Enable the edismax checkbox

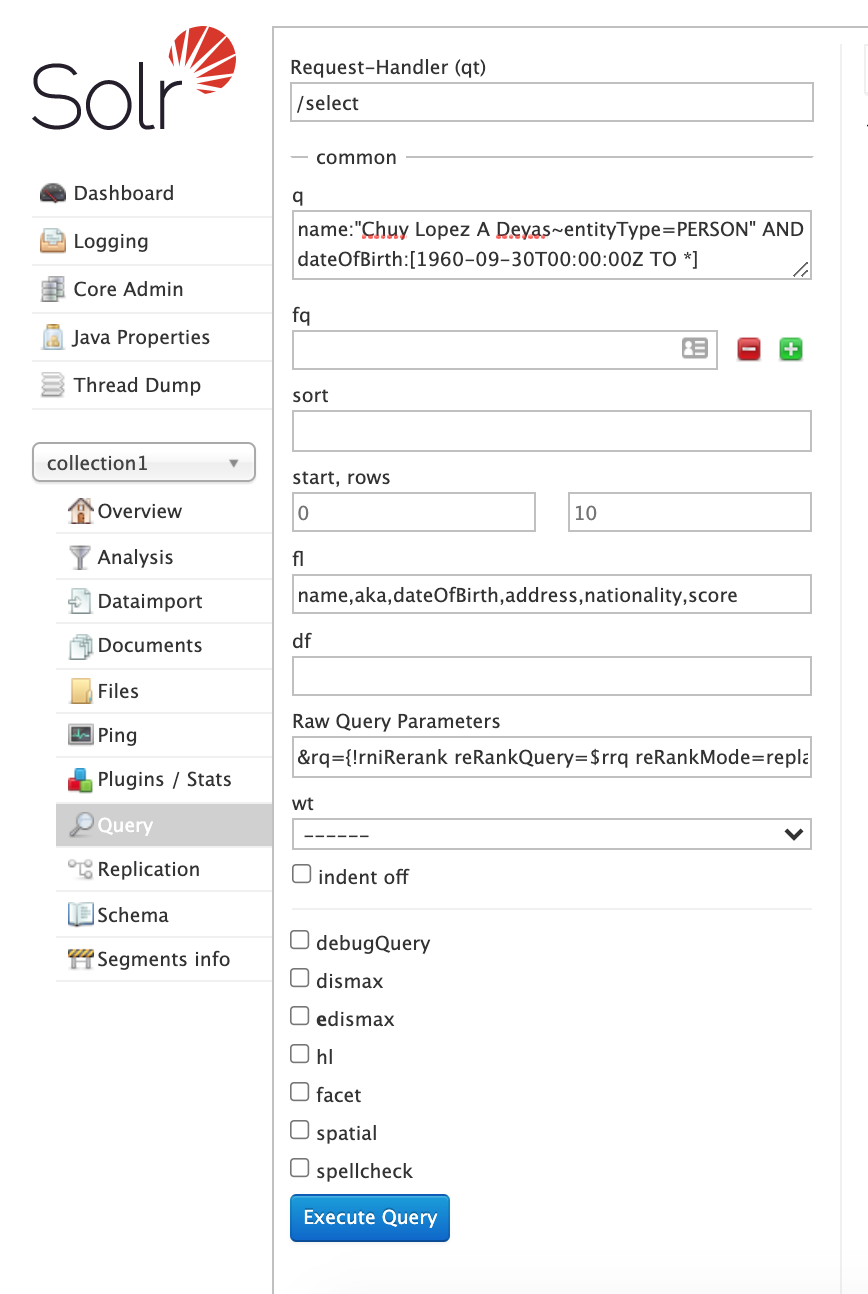[x=299, y=1016]
